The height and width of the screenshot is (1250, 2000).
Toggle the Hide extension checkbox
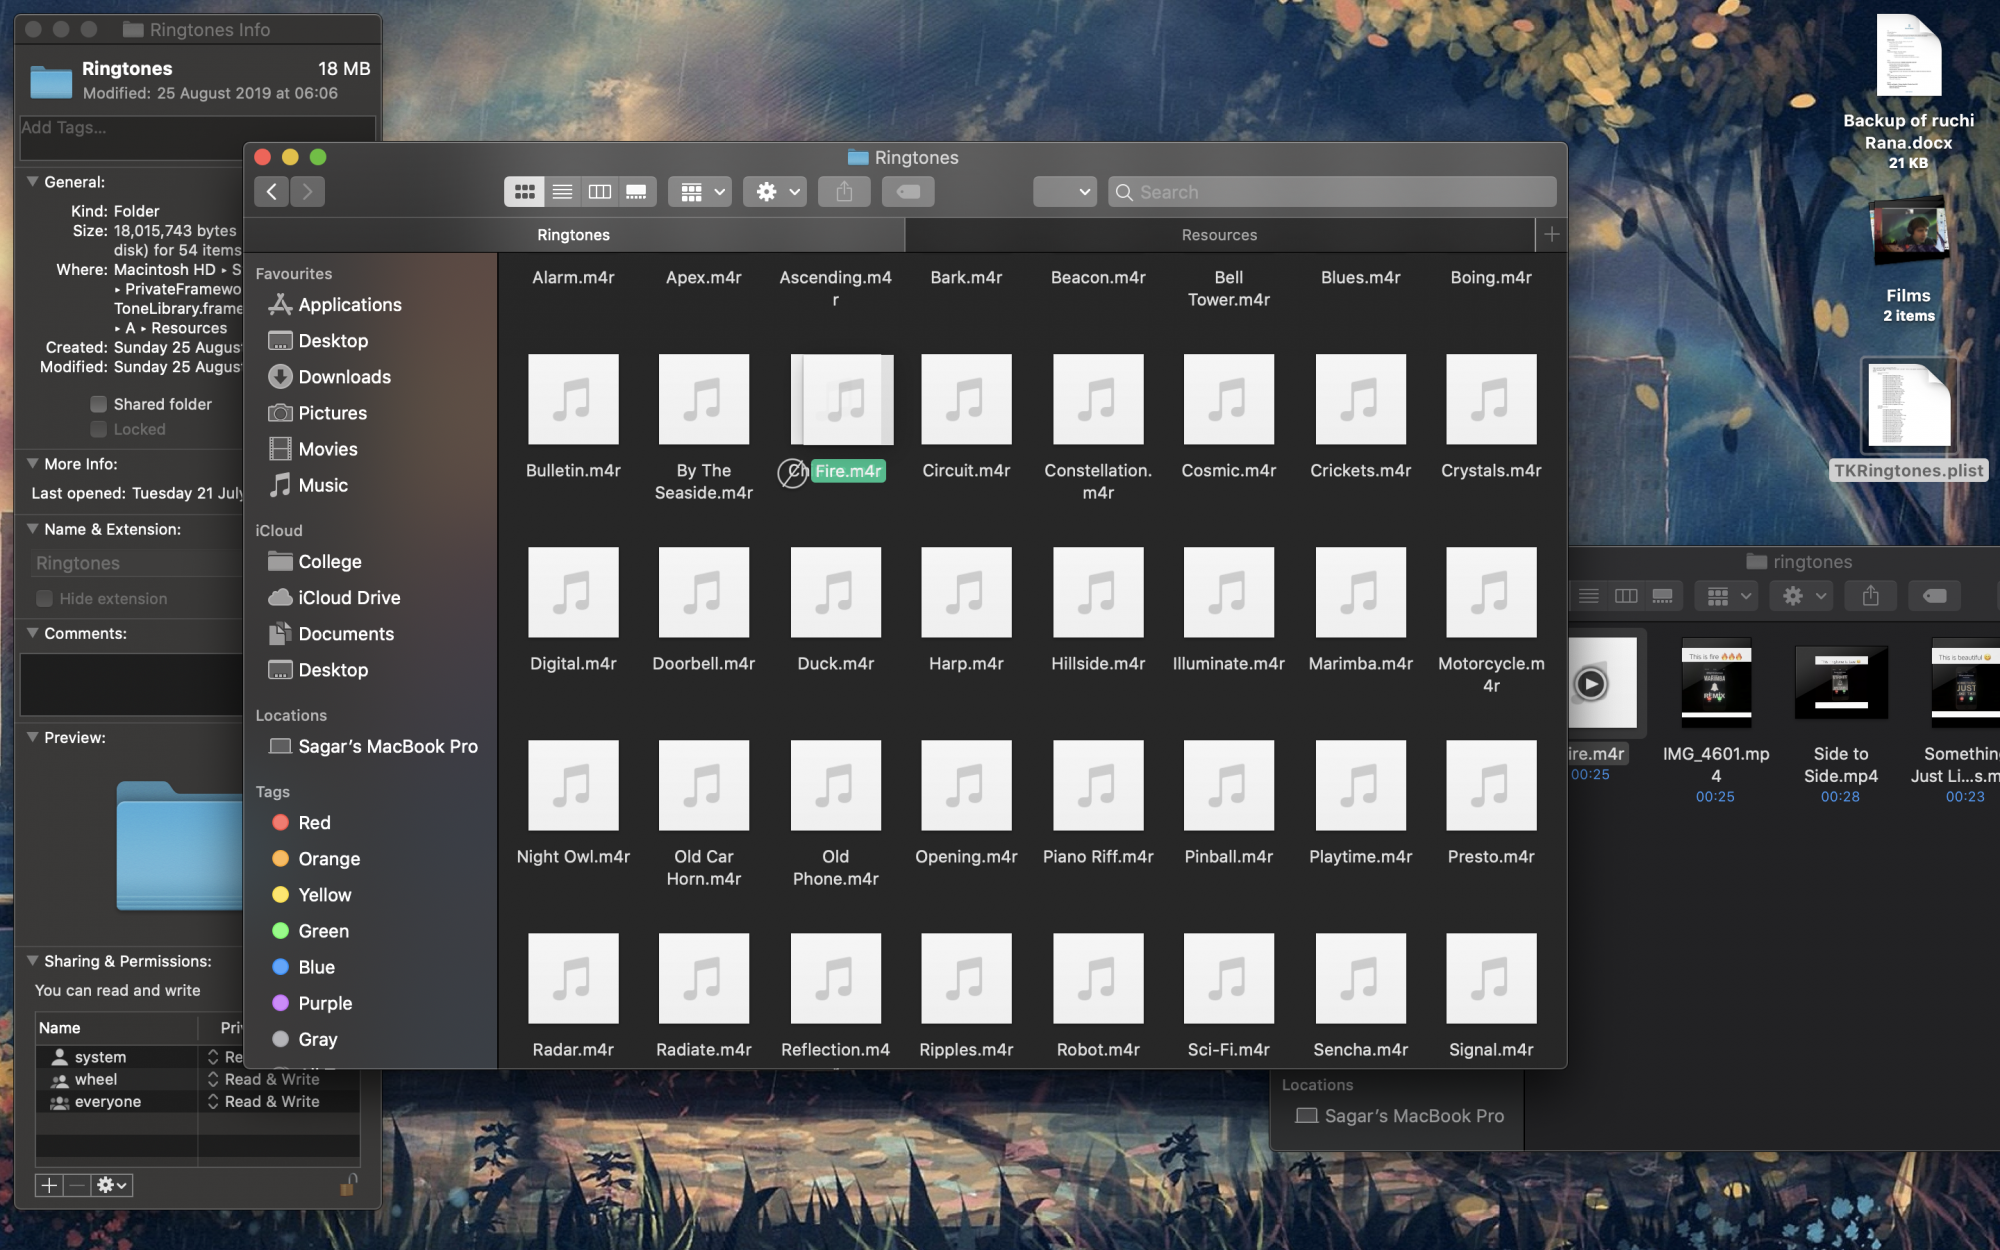point(45,599)
